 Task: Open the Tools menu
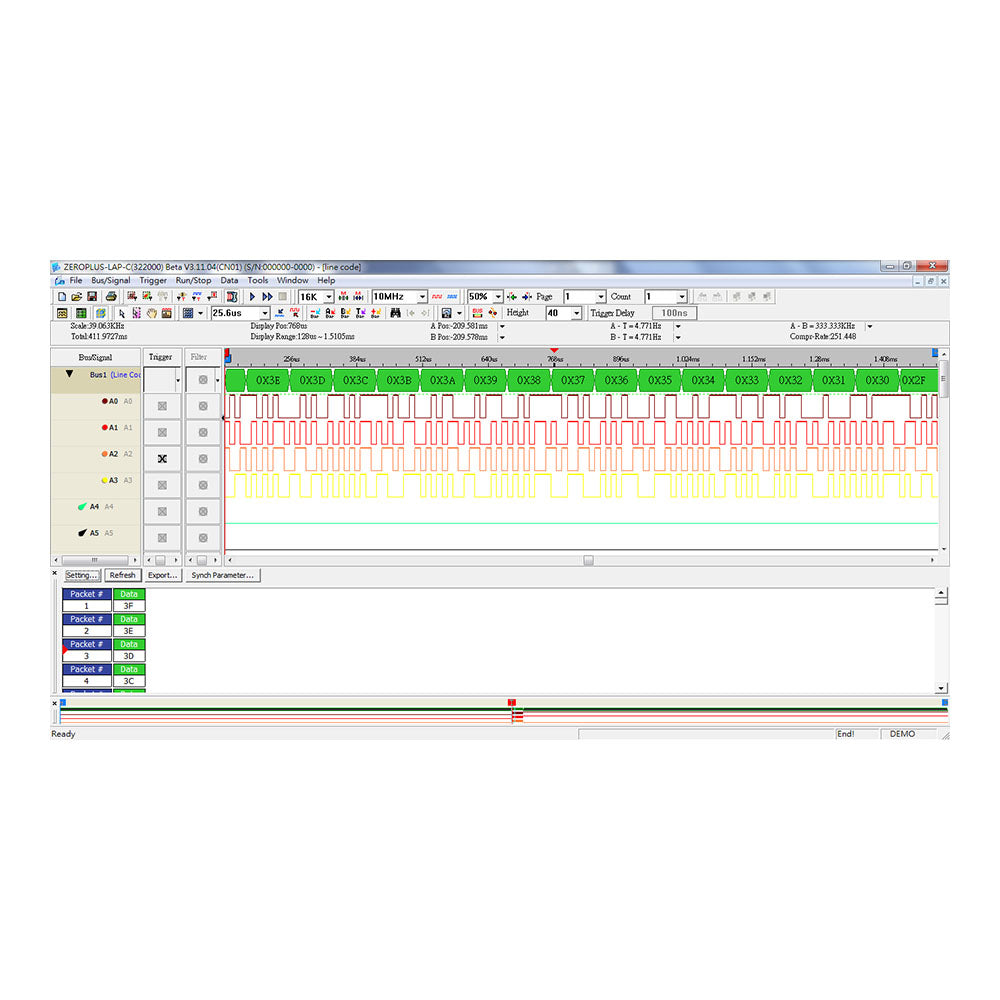(x=258, y=281)
